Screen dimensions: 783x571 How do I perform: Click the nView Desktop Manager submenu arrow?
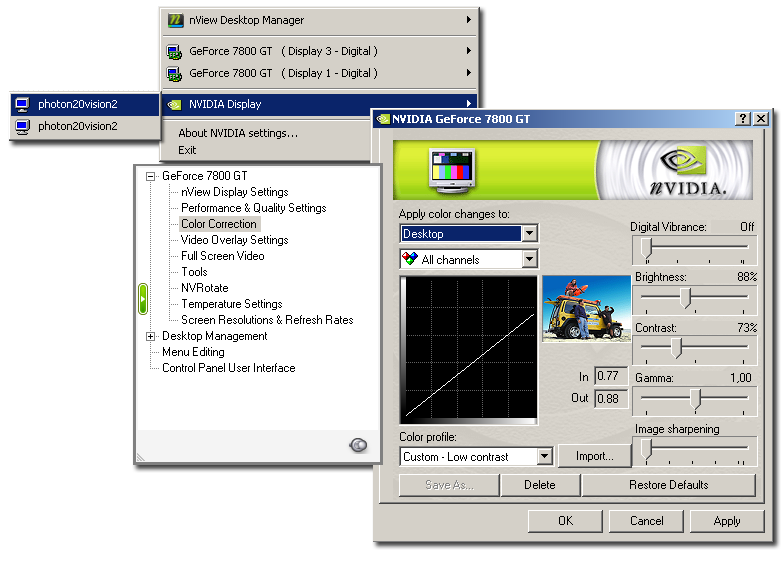pyautogui.click(x=468, y=20)
